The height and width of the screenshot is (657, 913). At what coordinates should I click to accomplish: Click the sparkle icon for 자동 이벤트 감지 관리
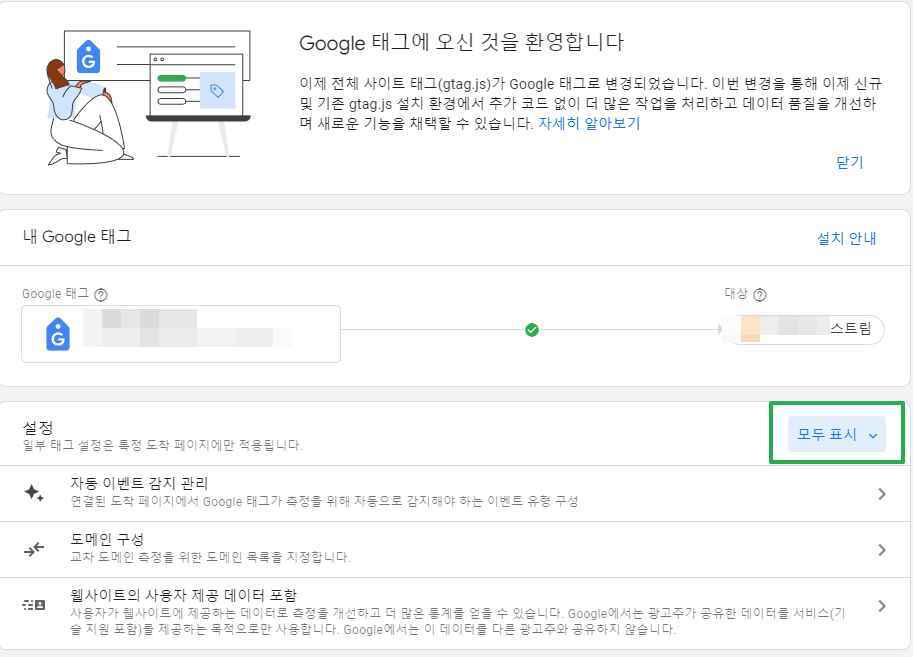[34, 493]
